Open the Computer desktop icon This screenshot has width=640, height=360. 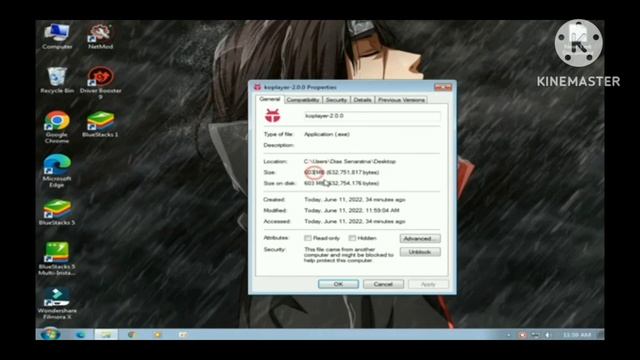tap(57, 37)
